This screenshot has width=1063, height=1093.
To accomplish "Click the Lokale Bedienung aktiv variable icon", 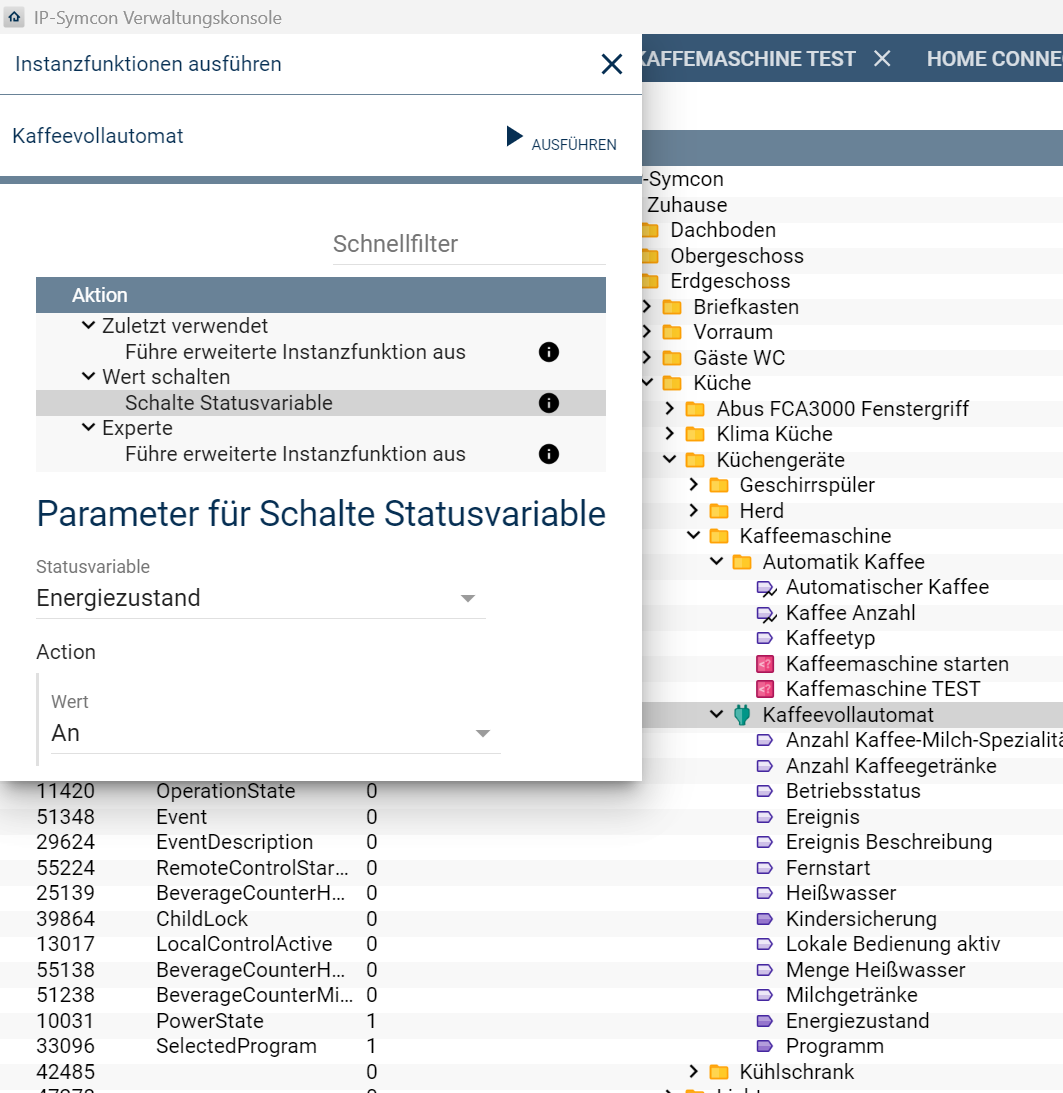I will click(x=765, y=944).
